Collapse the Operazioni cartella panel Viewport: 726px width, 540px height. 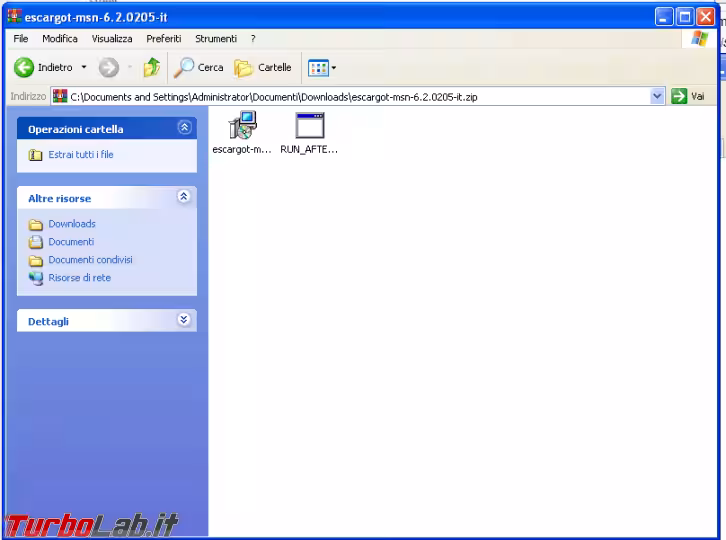pyautogui.click(x=184, y=127)
